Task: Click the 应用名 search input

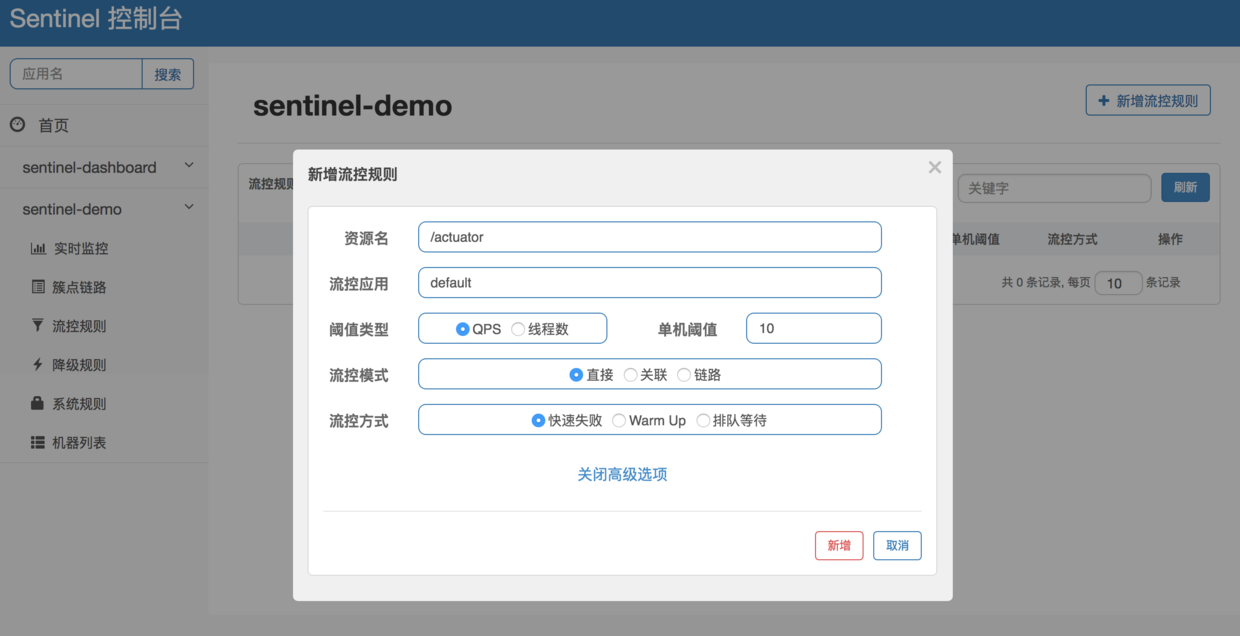Action: (x=76, y=74)
